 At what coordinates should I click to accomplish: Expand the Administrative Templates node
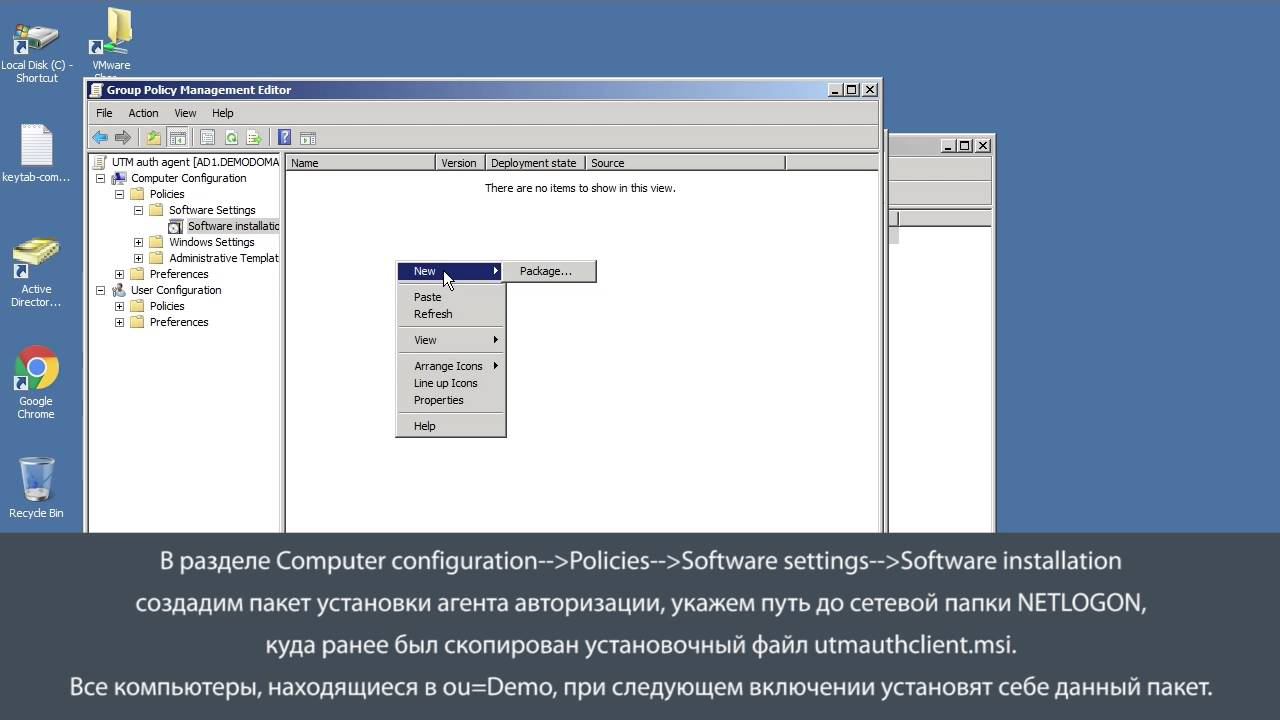[x=138, y=258]
